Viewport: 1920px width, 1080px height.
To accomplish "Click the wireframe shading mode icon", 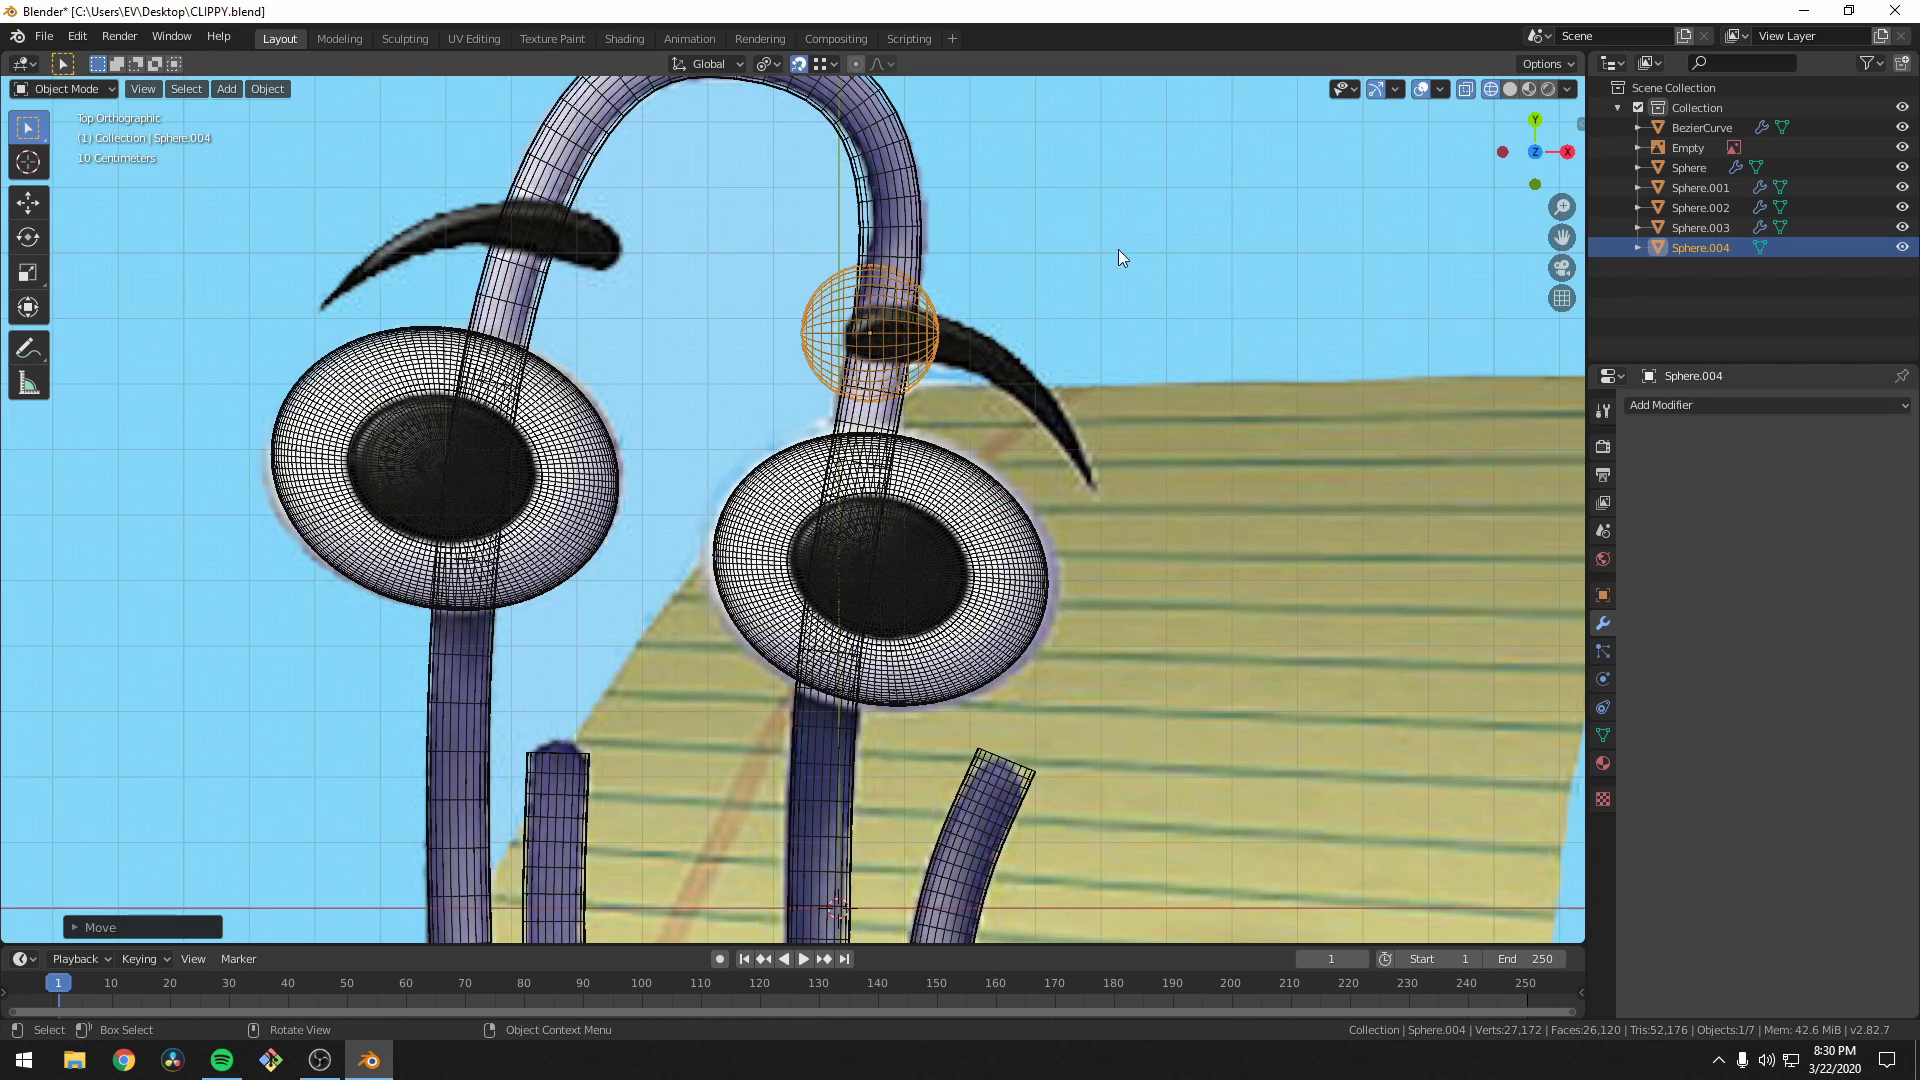I will coord(1490,88).
